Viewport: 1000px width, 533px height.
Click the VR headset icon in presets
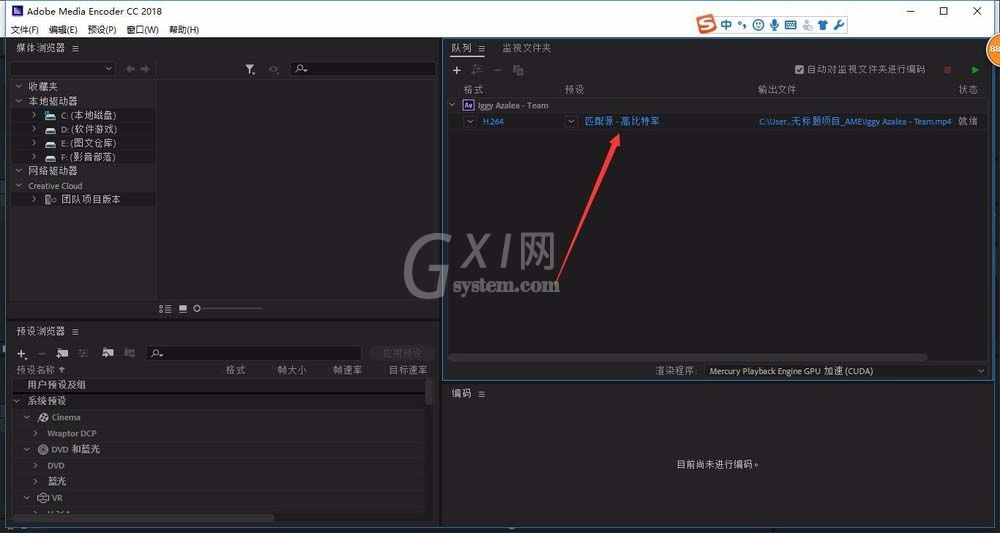(43, 498)
